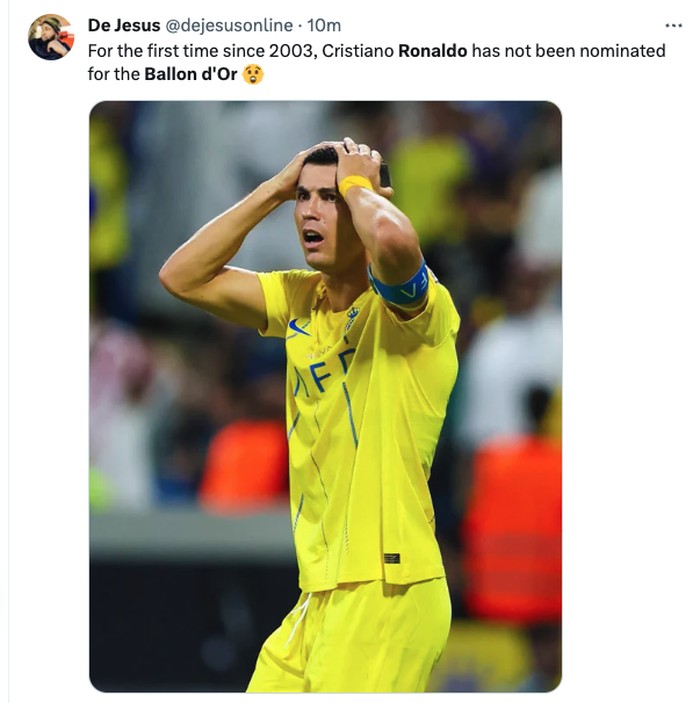Click the Nike swoosh on the yellow jersey
This screenshot has height=703, width=700.
(x=298, y=327)
